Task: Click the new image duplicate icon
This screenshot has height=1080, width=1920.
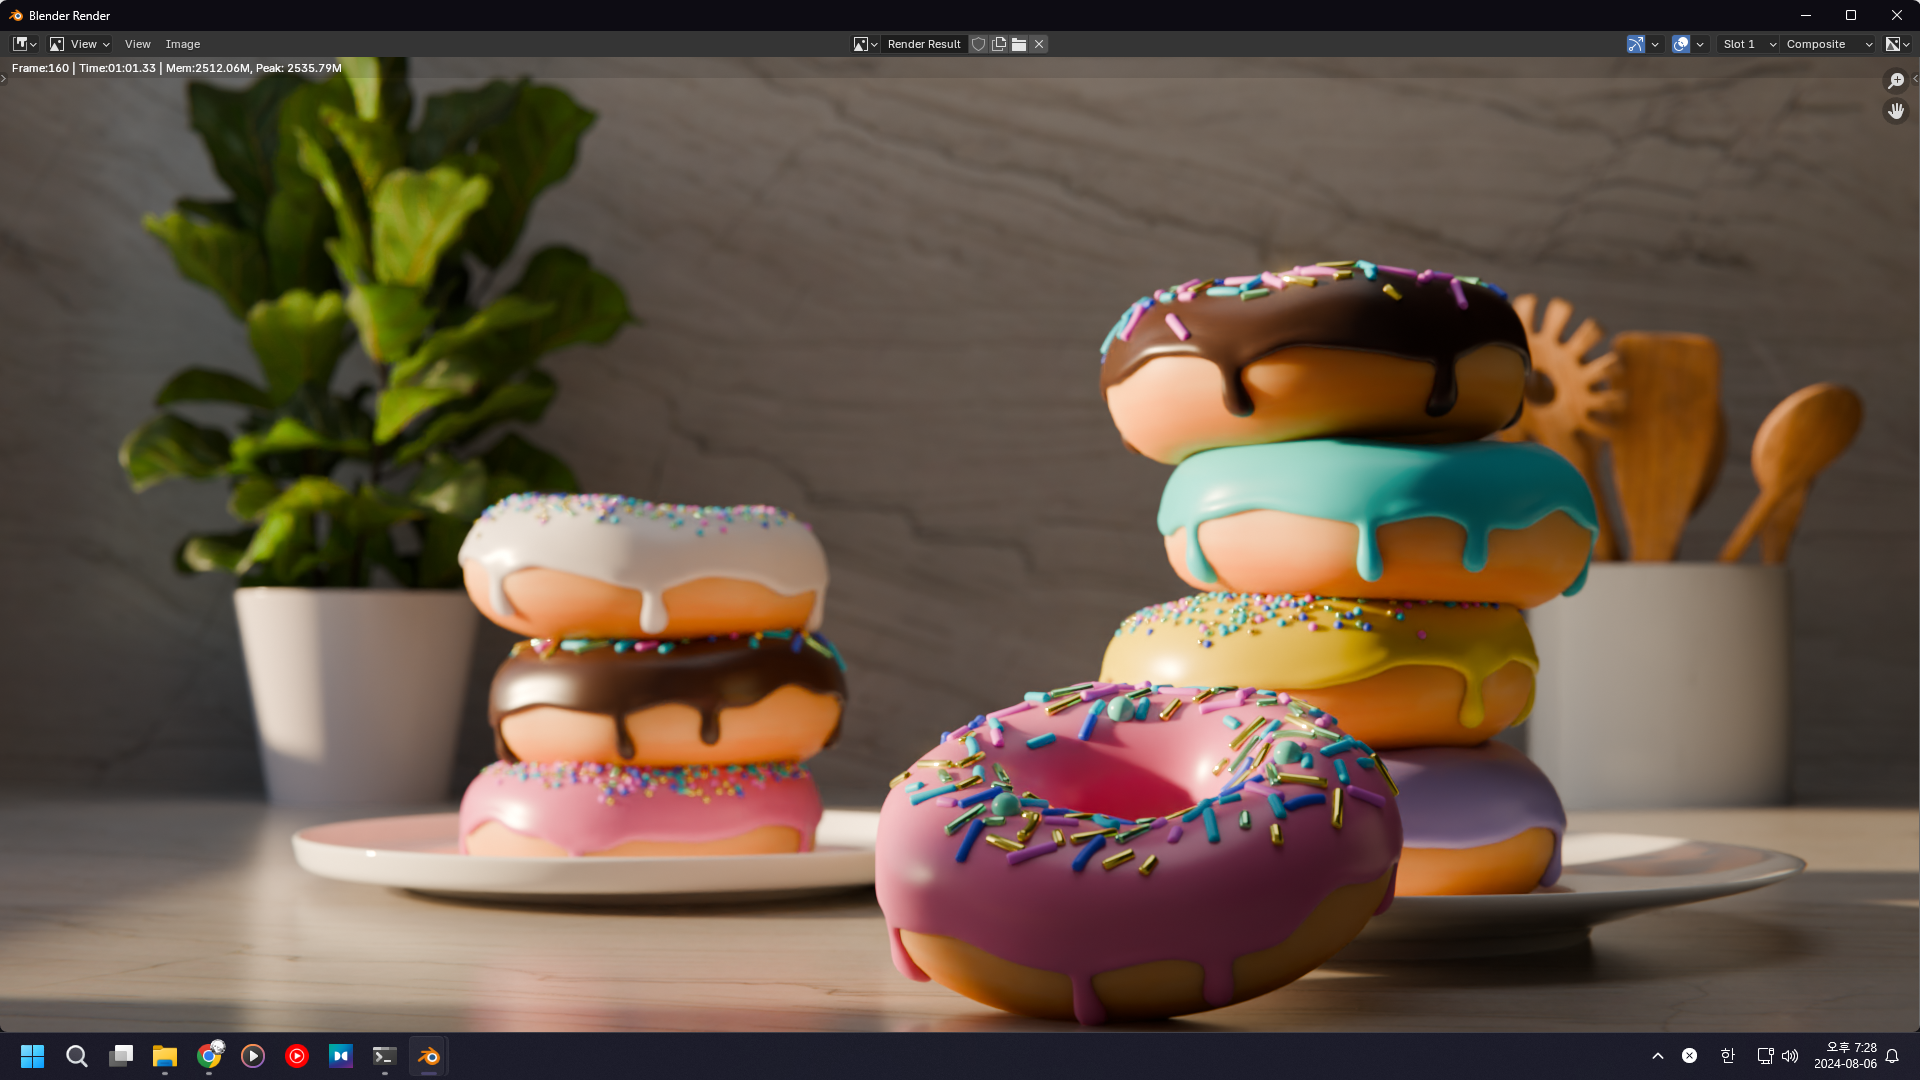Action: pos(999,44)
